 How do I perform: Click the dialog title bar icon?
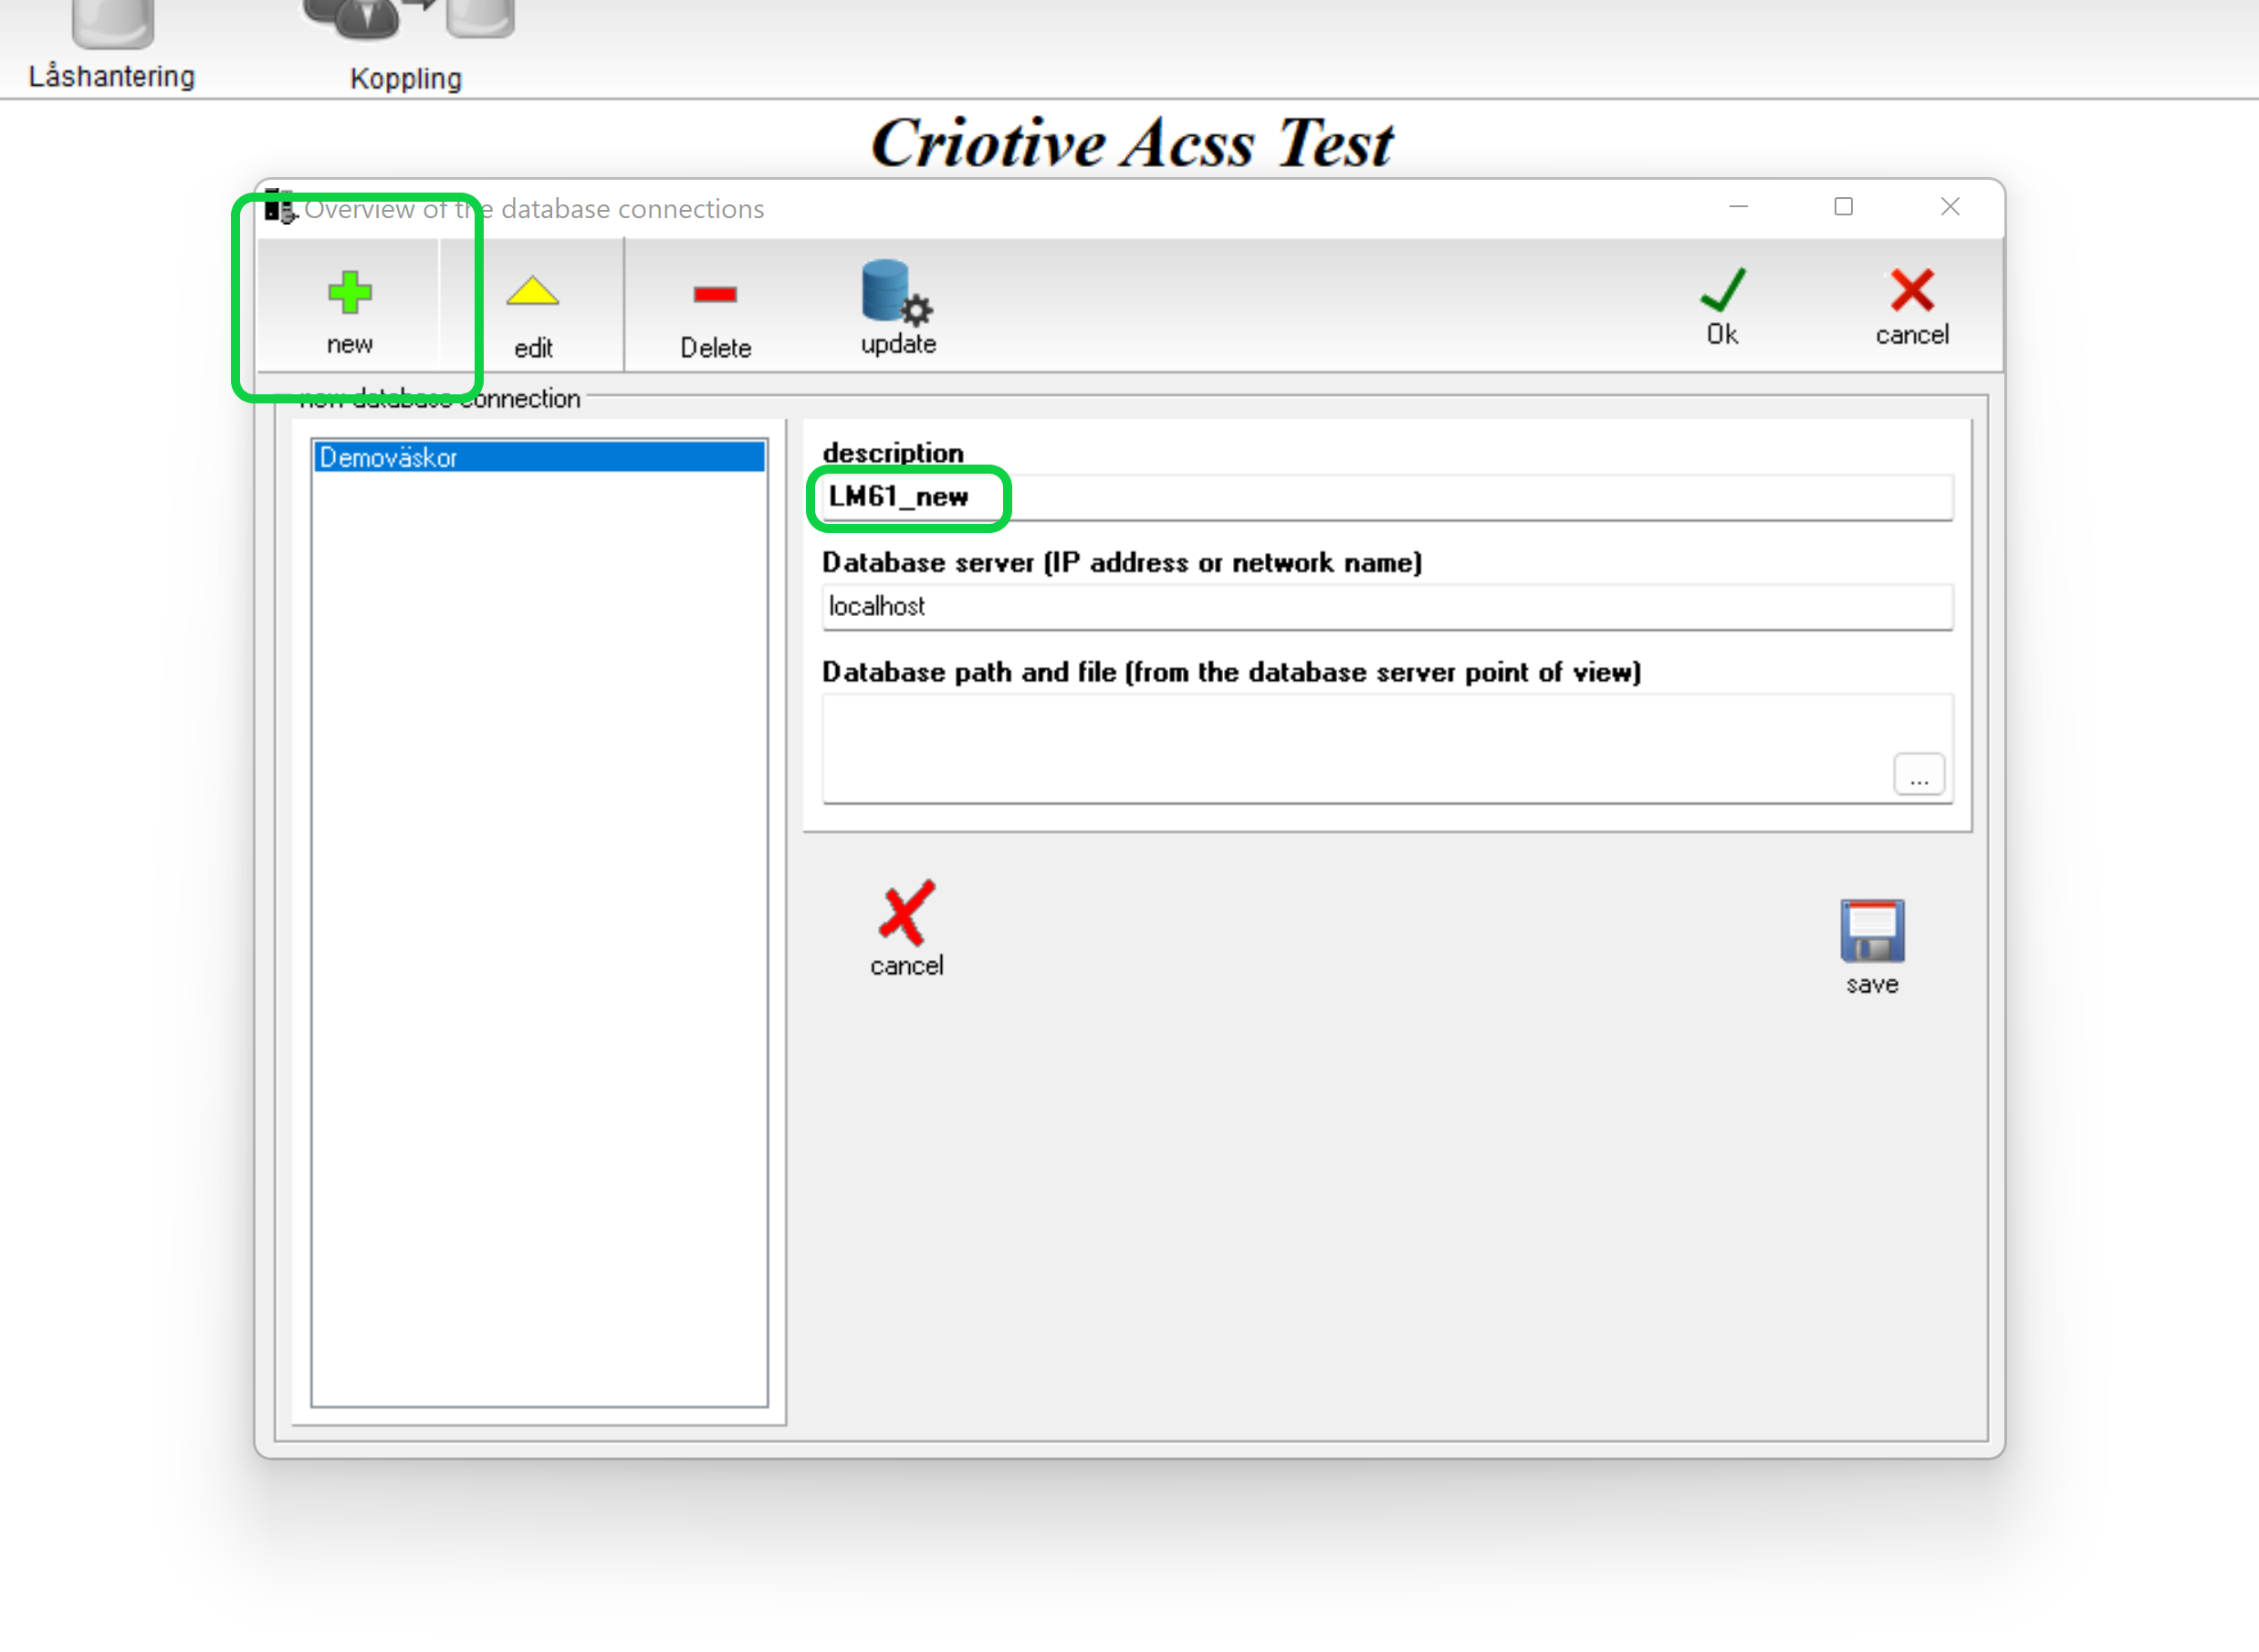279,208
